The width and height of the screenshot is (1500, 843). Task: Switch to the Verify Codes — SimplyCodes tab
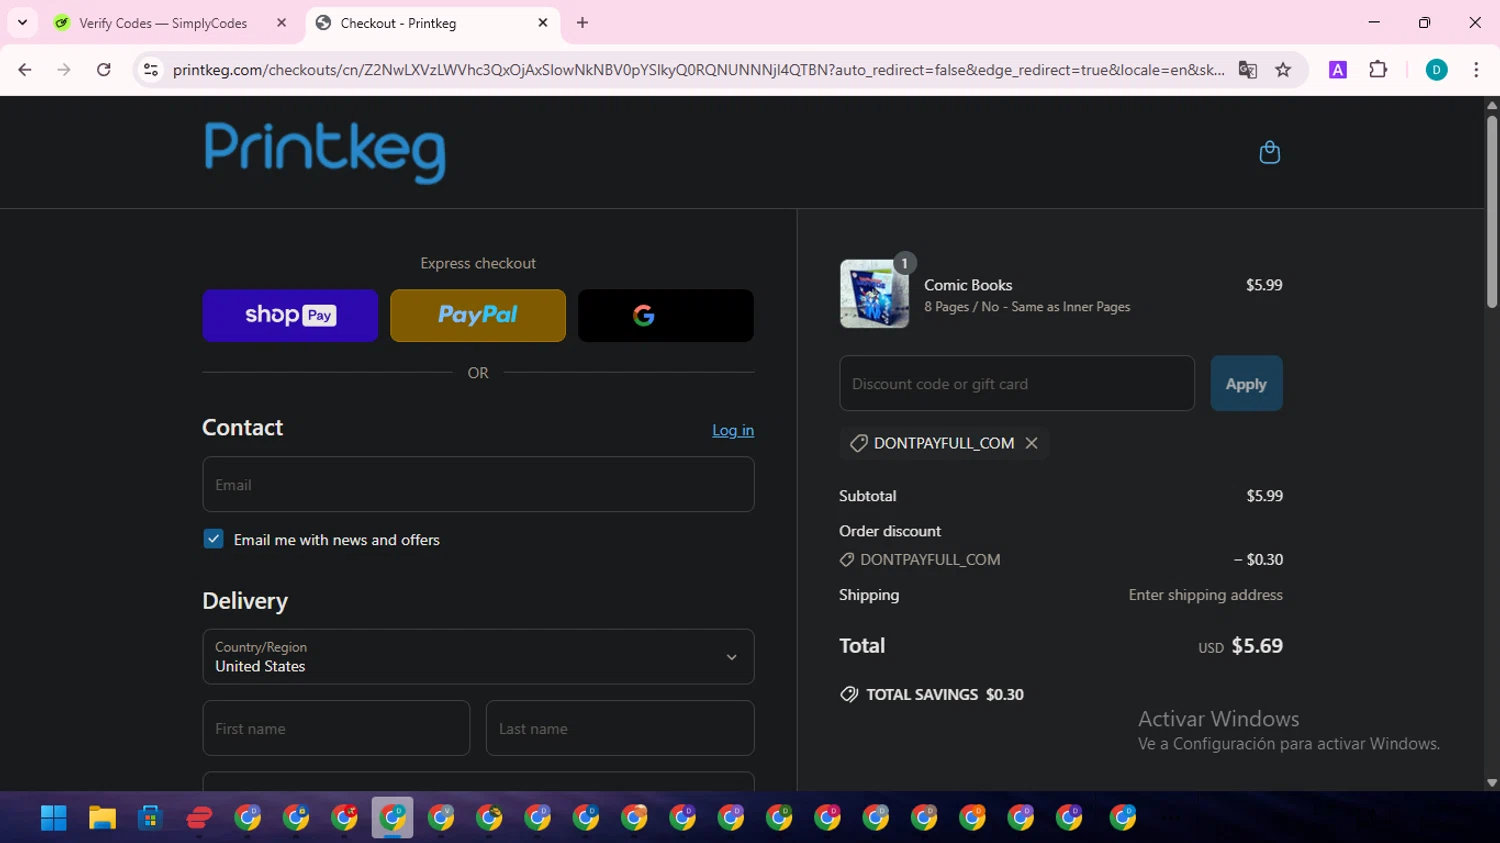(163, 23)
